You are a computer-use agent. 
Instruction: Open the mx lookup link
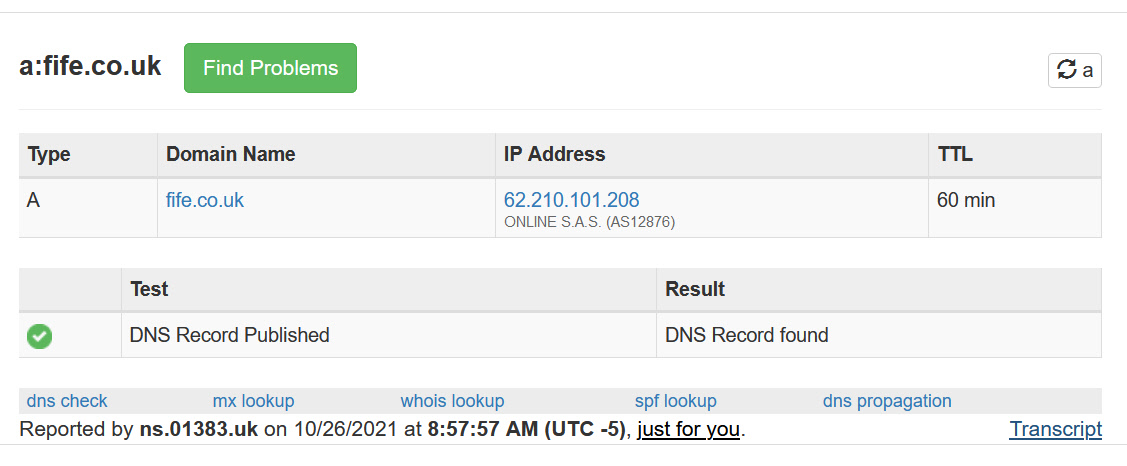point(254,401)
